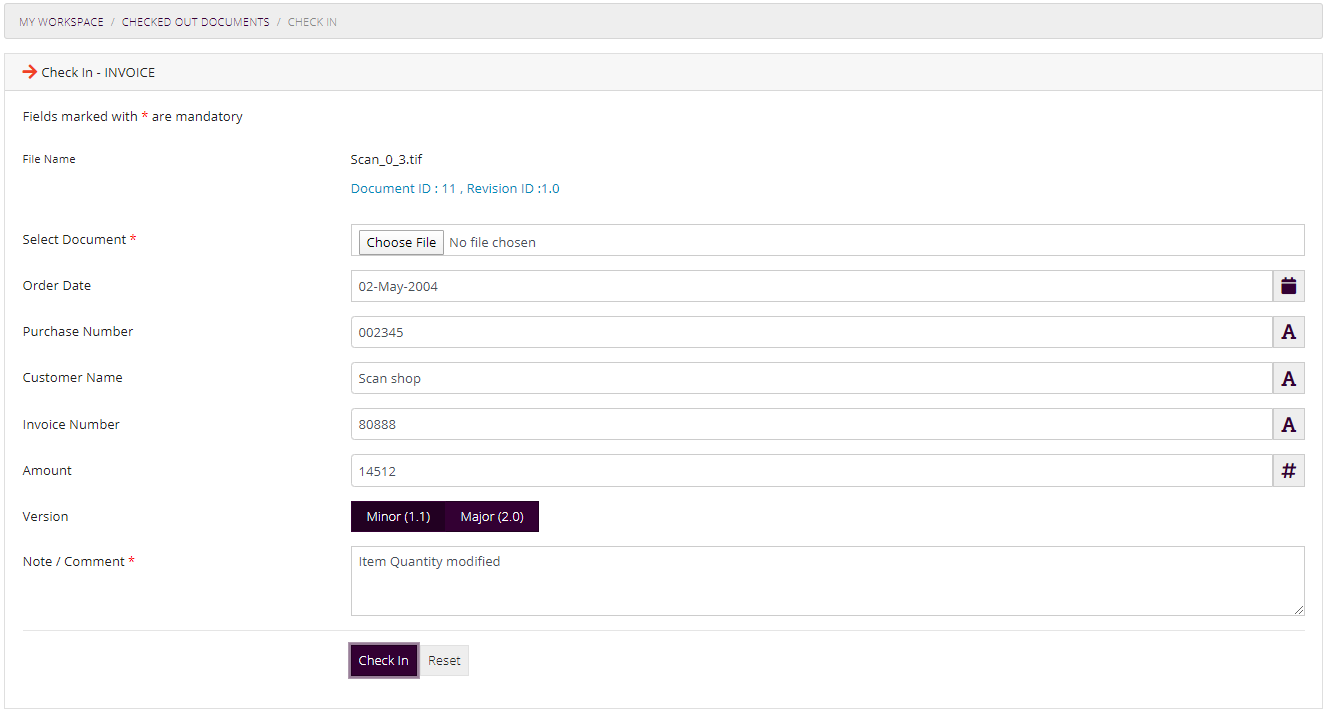The height and width of the screenshot is (719, 1326).
Task: Click the Amount field showing 14512
Action: point(810,471)
